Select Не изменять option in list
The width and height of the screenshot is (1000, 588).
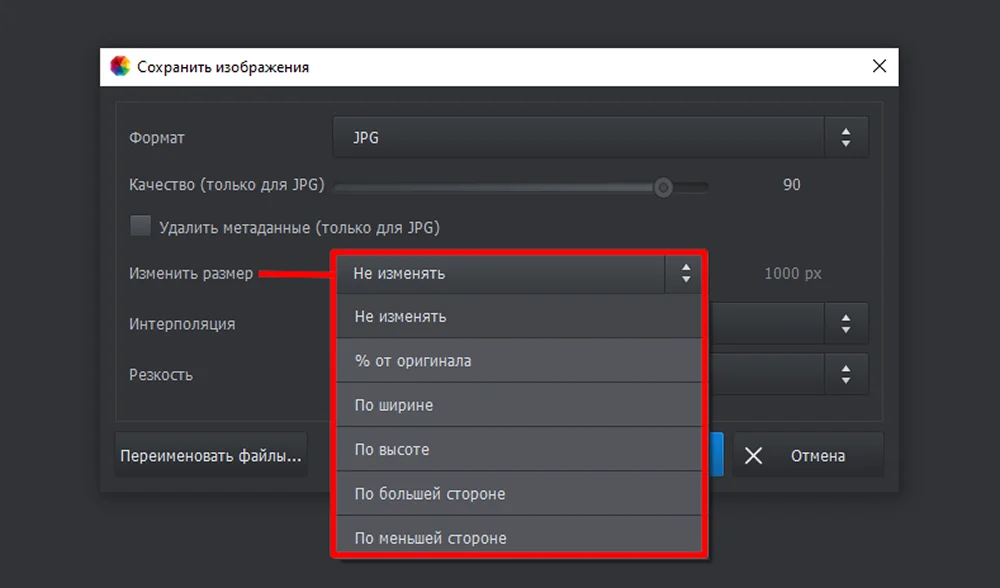point(519,316)
